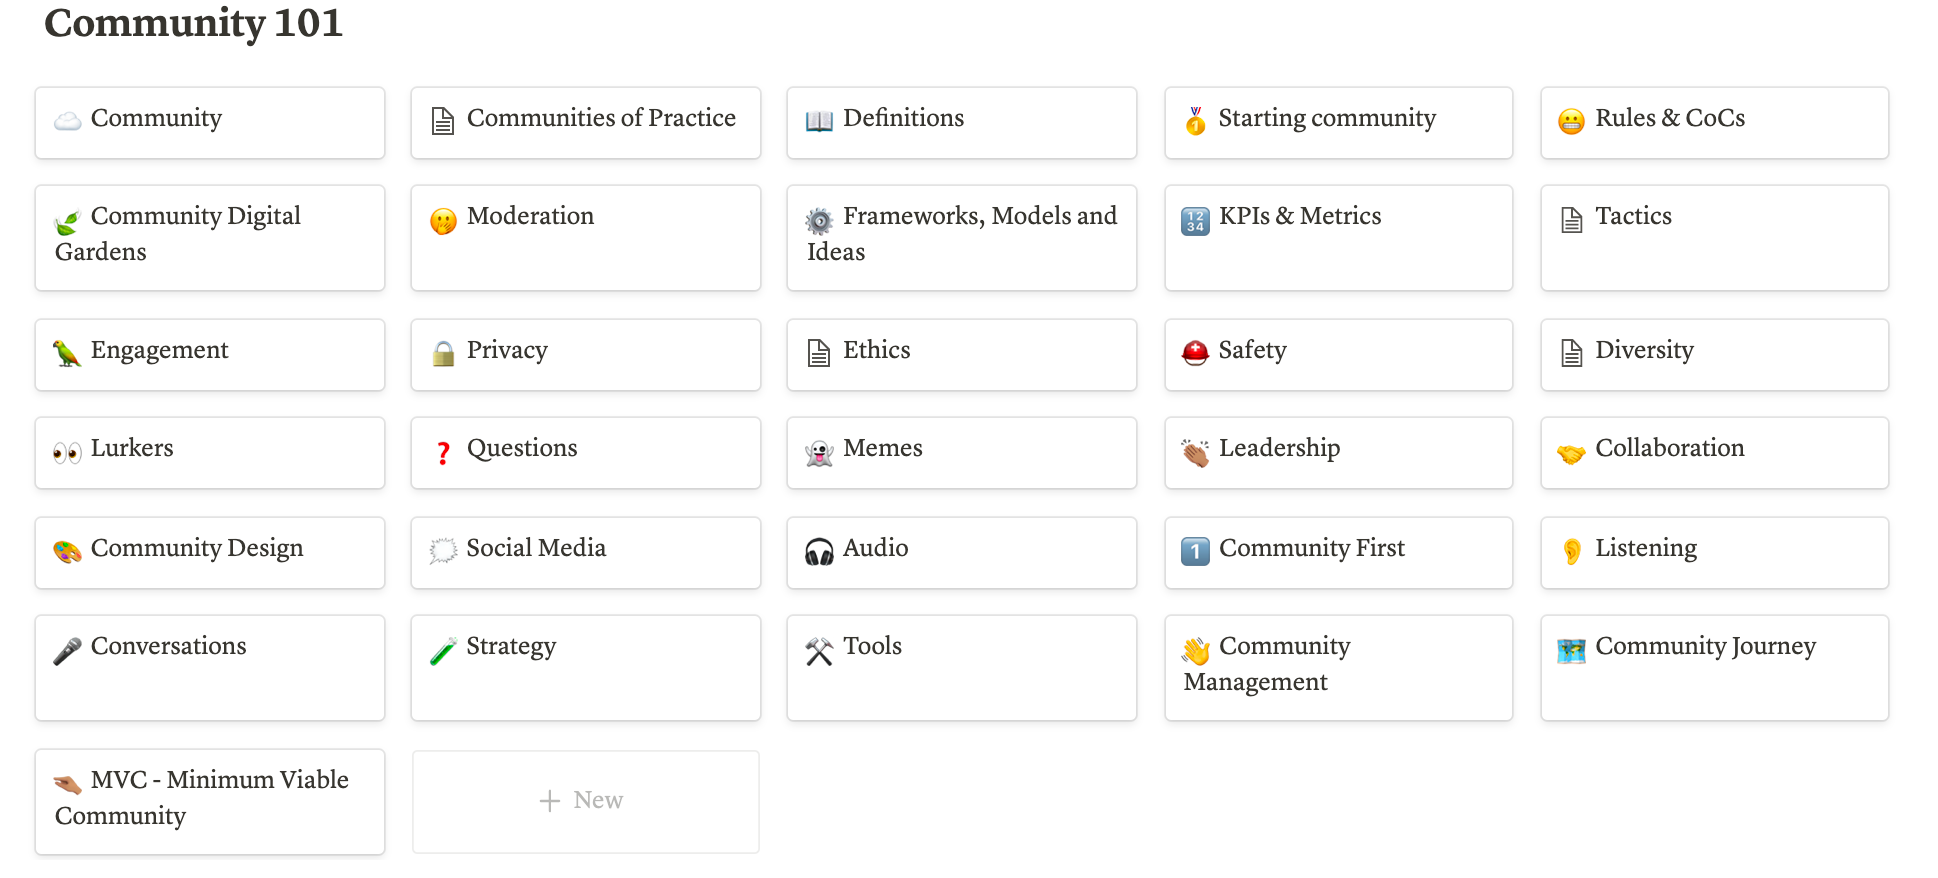Open the Community Journey page

(x=1714, y=667)
